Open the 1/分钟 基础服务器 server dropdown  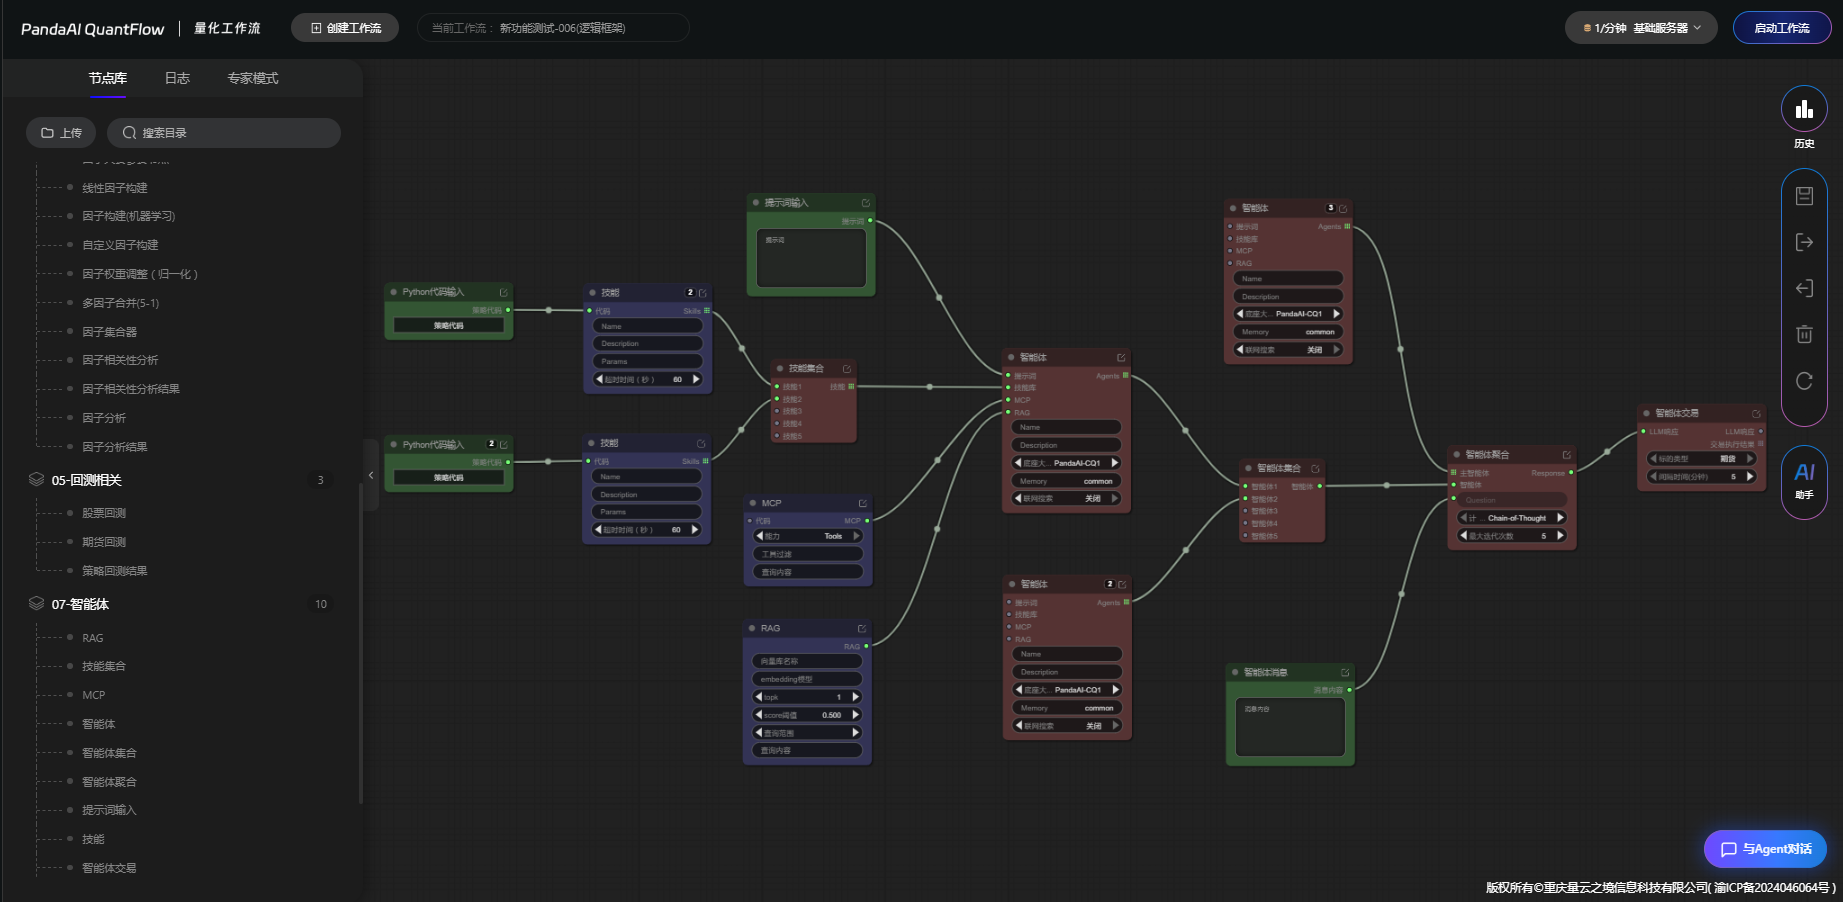pyautogui.click(x=1641, y=28)
